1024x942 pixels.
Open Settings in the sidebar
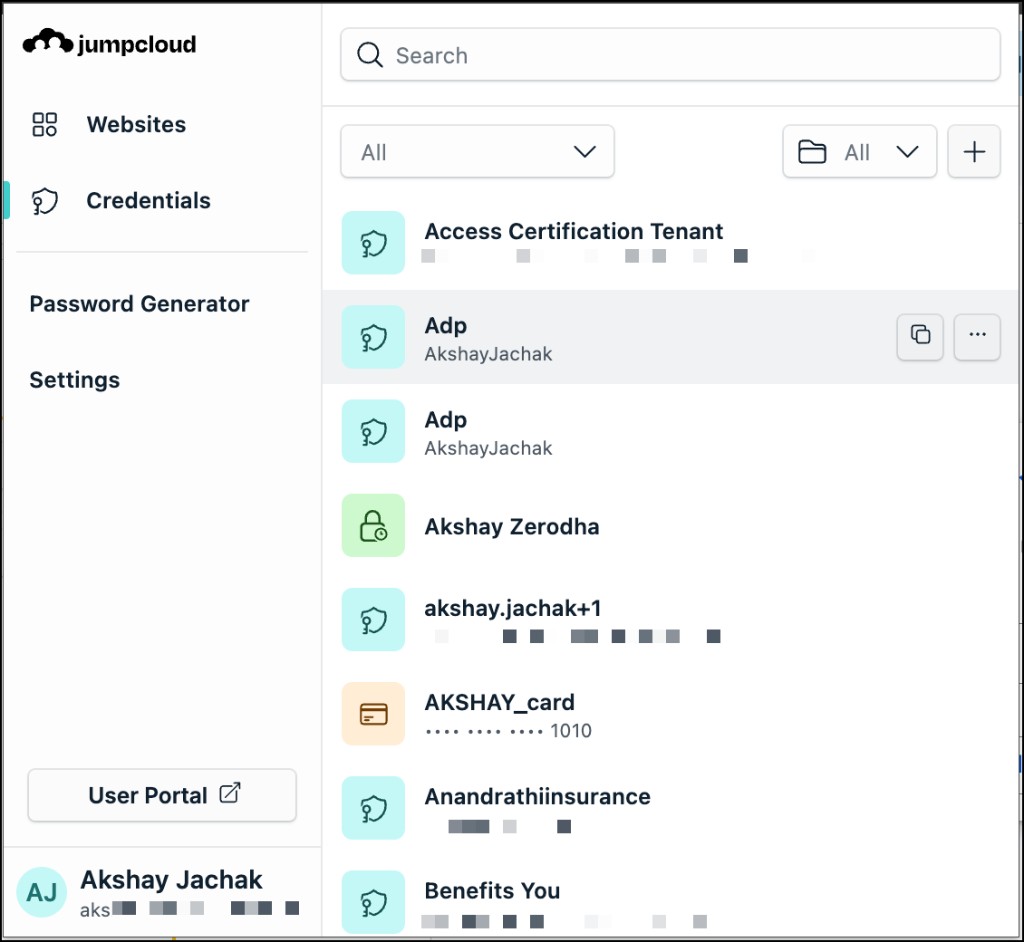(74, 380)
